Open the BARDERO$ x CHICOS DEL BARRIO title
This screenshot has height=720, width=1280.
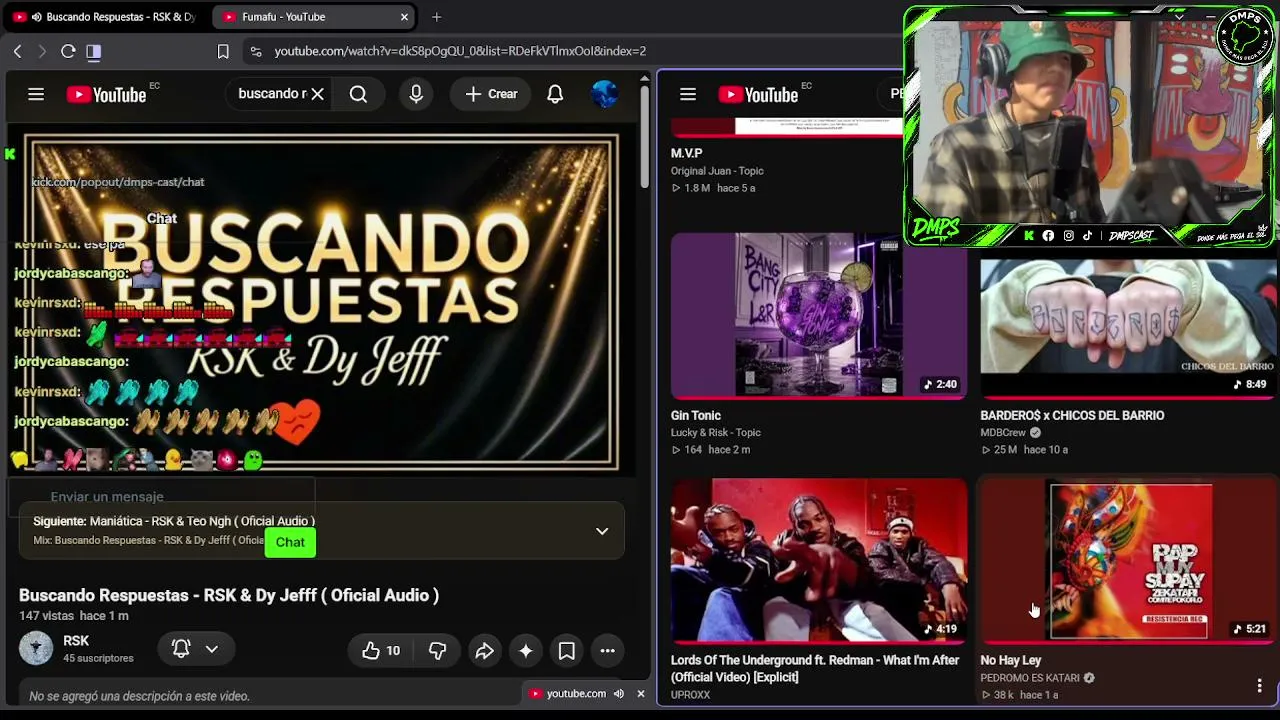click(1072, 415)
